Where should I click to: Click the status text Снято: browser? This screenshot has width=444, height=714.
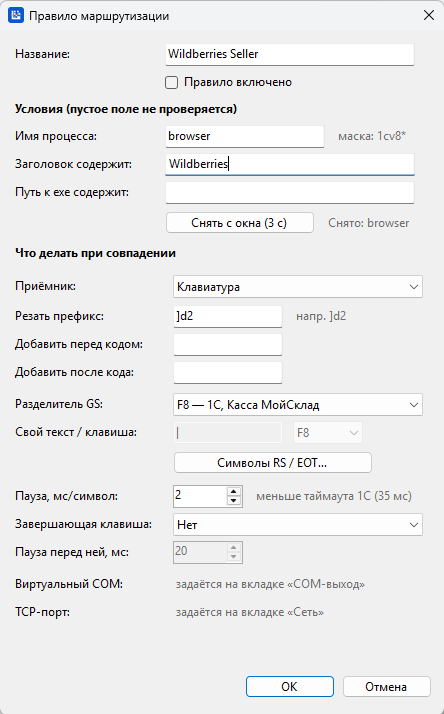coord(368,223)
